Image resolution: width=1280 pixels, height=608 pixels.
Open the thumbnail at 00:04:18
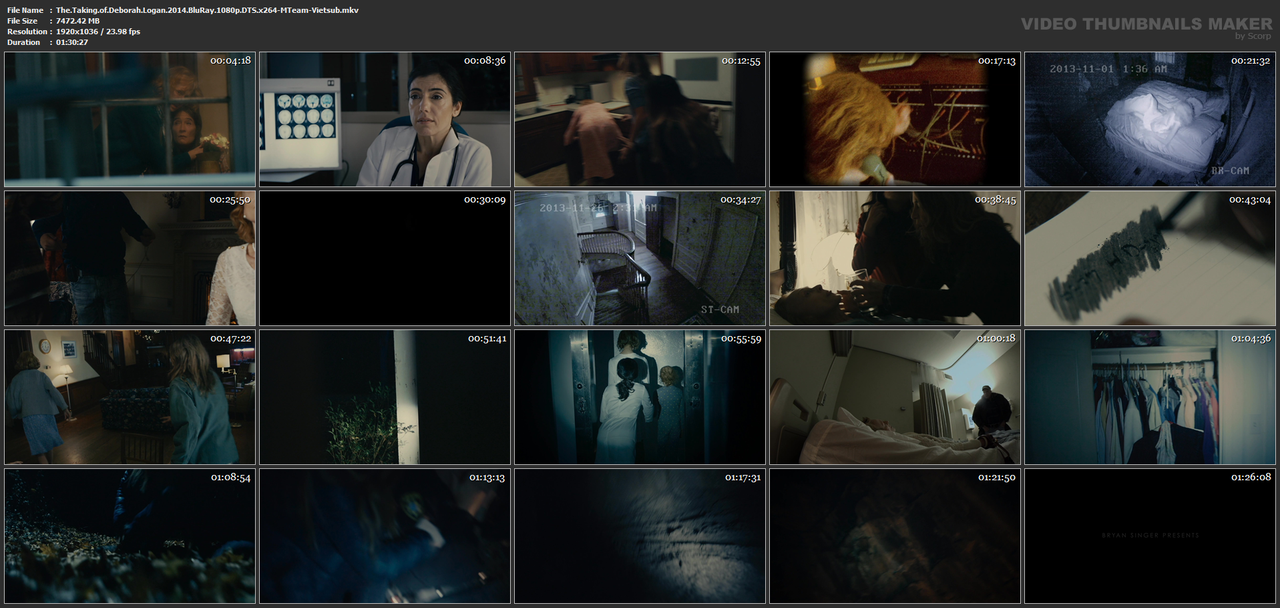click(130, 119)
